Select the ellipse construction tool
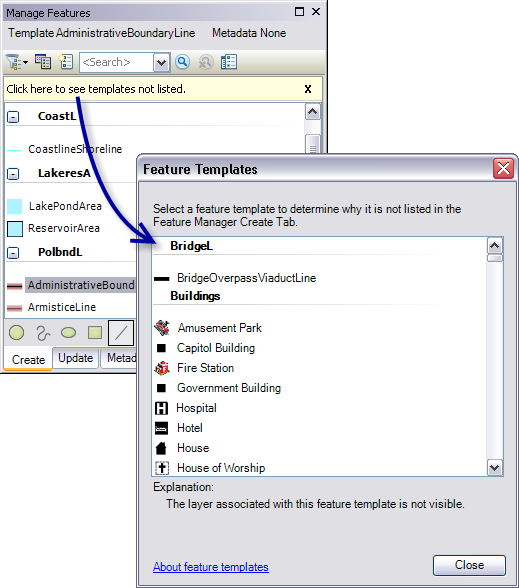Image resolution: width=519 pixels, height=588 pixels. click(x=68, y=332)
